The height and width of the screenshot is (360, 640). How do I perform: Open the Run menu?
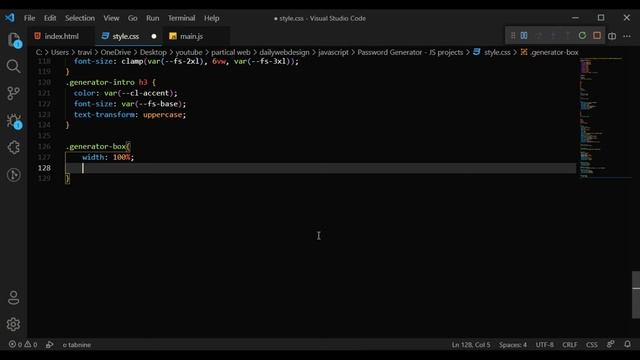[x=153, y=18]
